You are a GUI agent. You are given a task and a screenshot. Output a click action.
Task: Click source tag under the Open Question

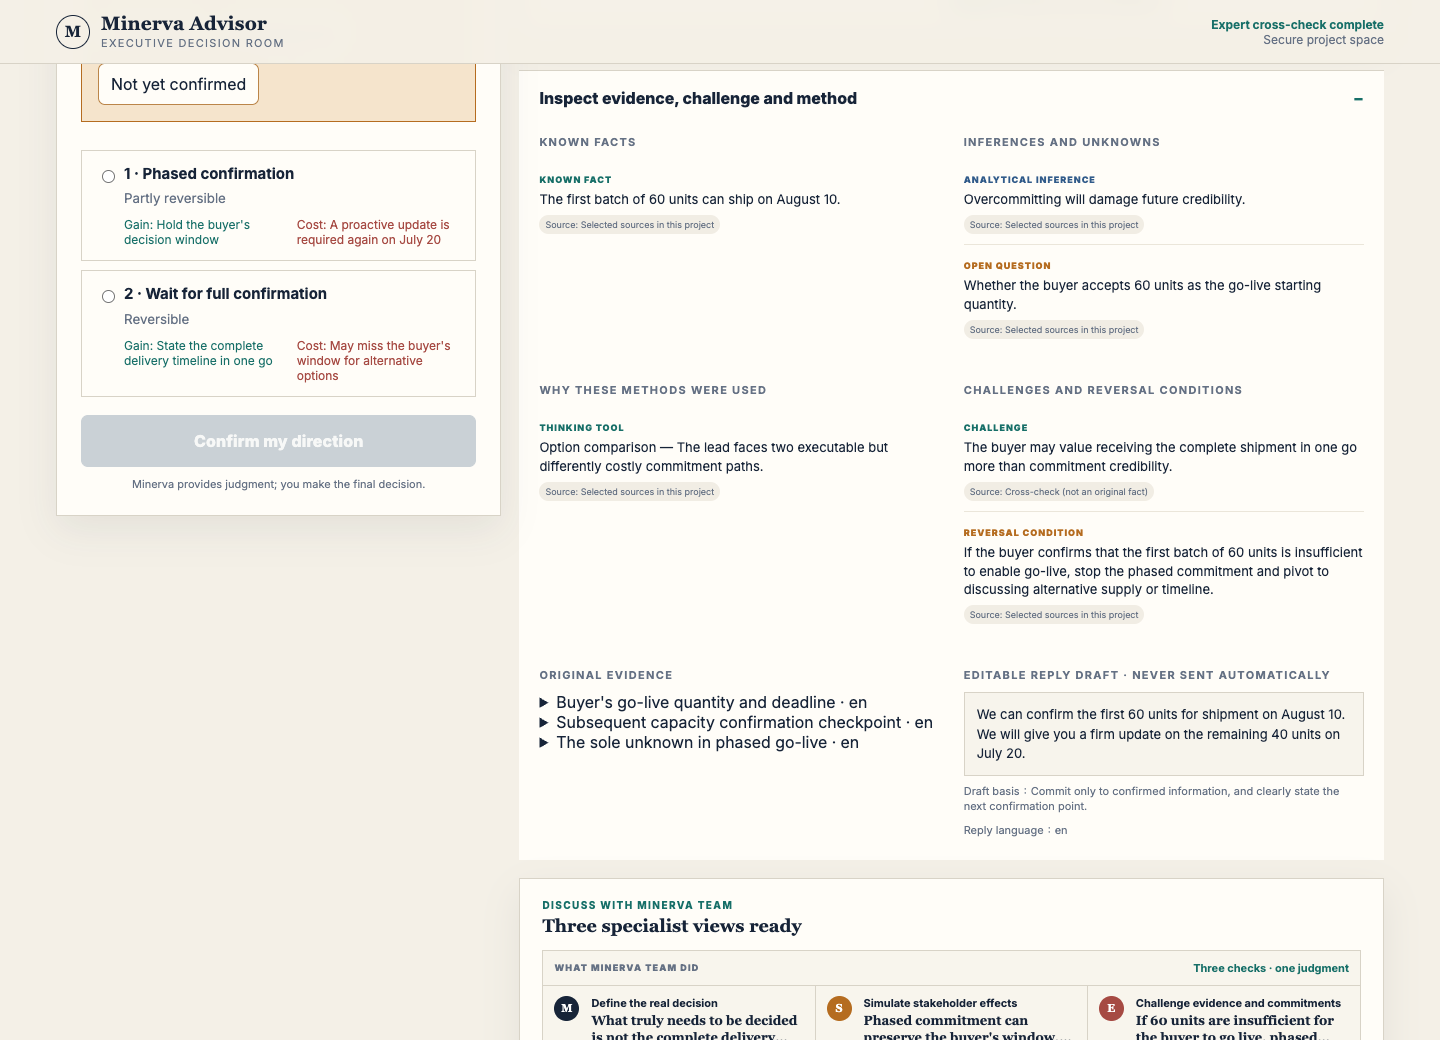point(1054,330)
